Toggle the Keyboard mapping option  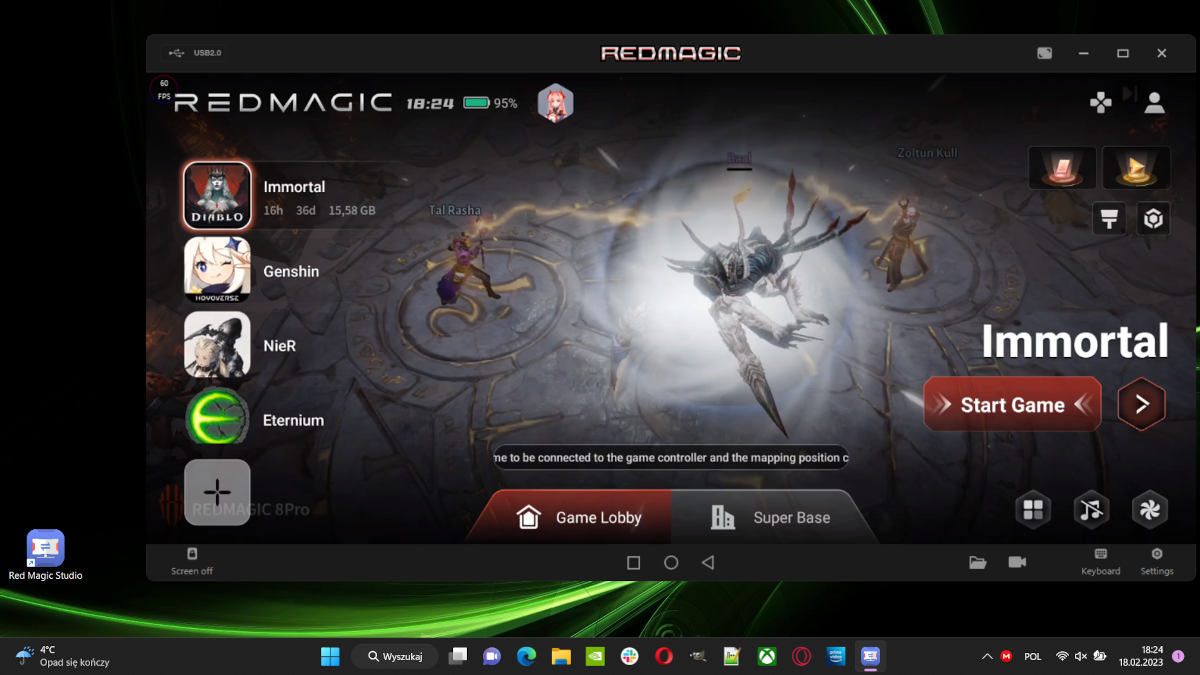click(x=1100, y=561)
